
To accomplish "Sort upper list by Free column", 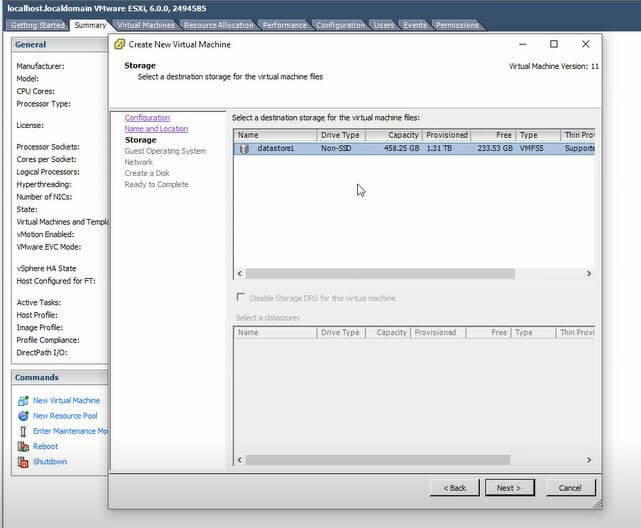I will [x=493, y=135].
